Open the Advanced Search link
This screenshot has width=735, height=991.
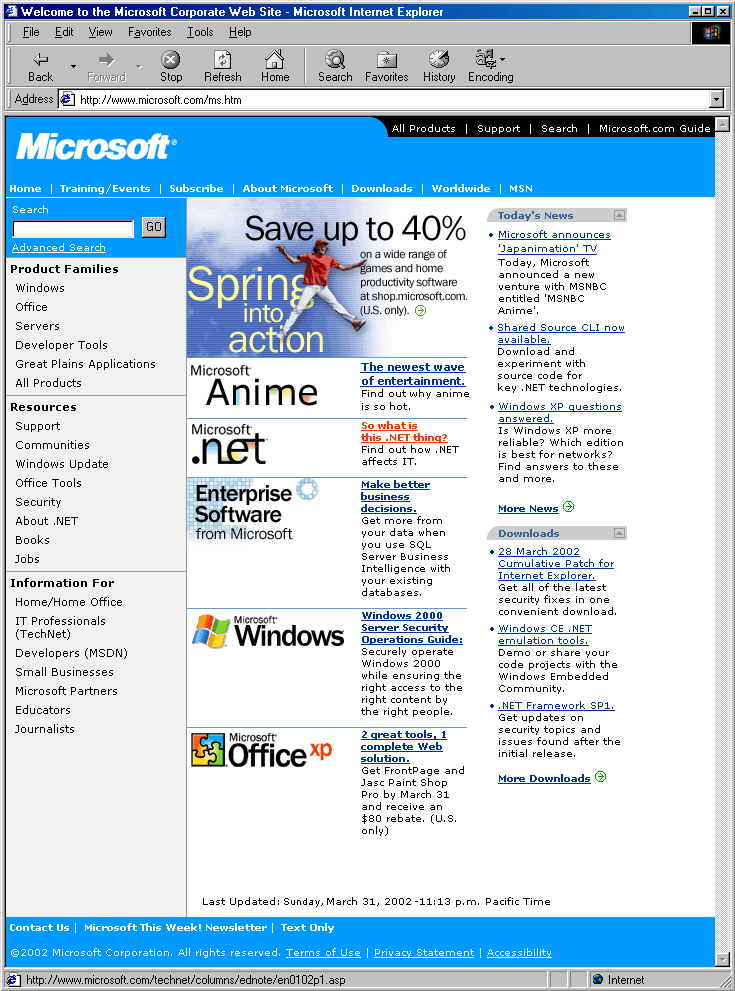59,248
